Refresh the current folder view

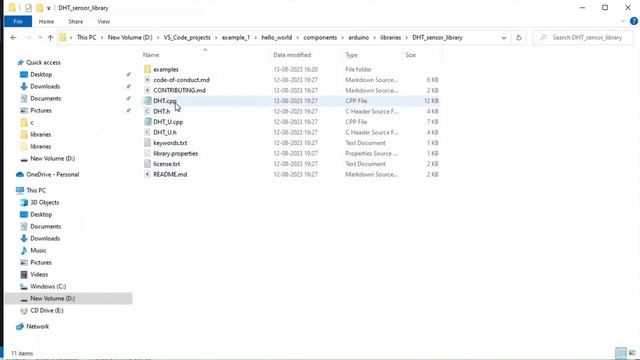point(519,38)
